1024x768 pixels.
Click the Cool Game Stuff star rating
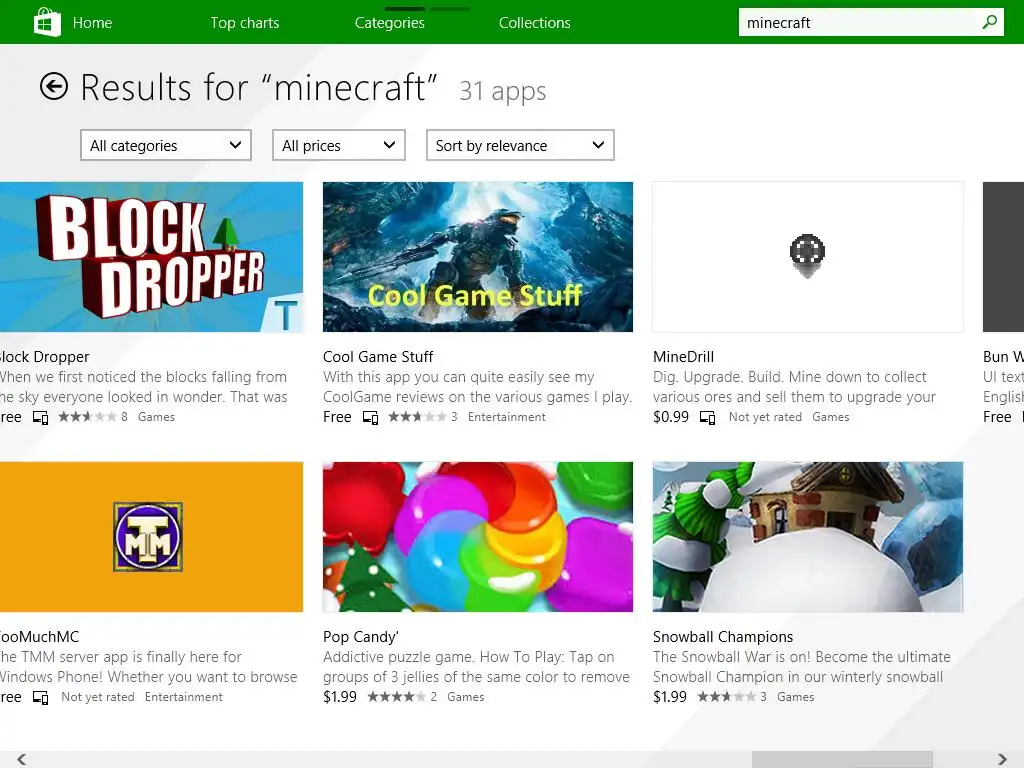(x=417, y=417)
